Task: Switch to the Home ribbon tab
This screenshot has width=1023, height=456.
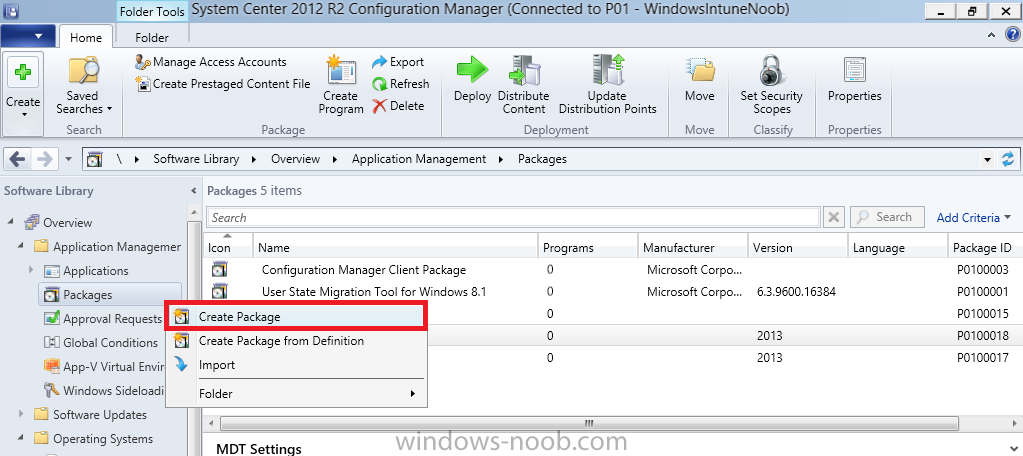Action: pos(85,37)
